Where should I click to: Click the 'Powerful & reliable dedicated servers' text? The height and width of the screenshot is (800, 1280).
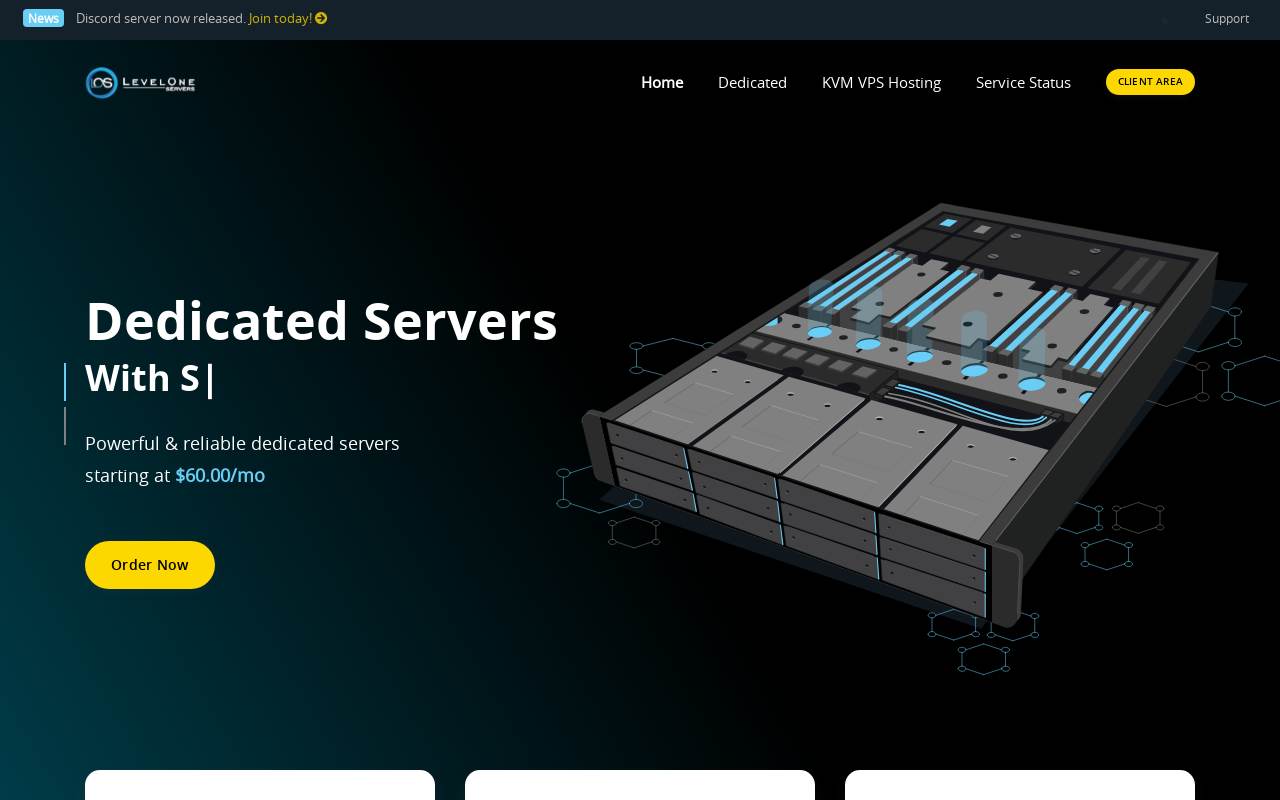pos(242,443)
